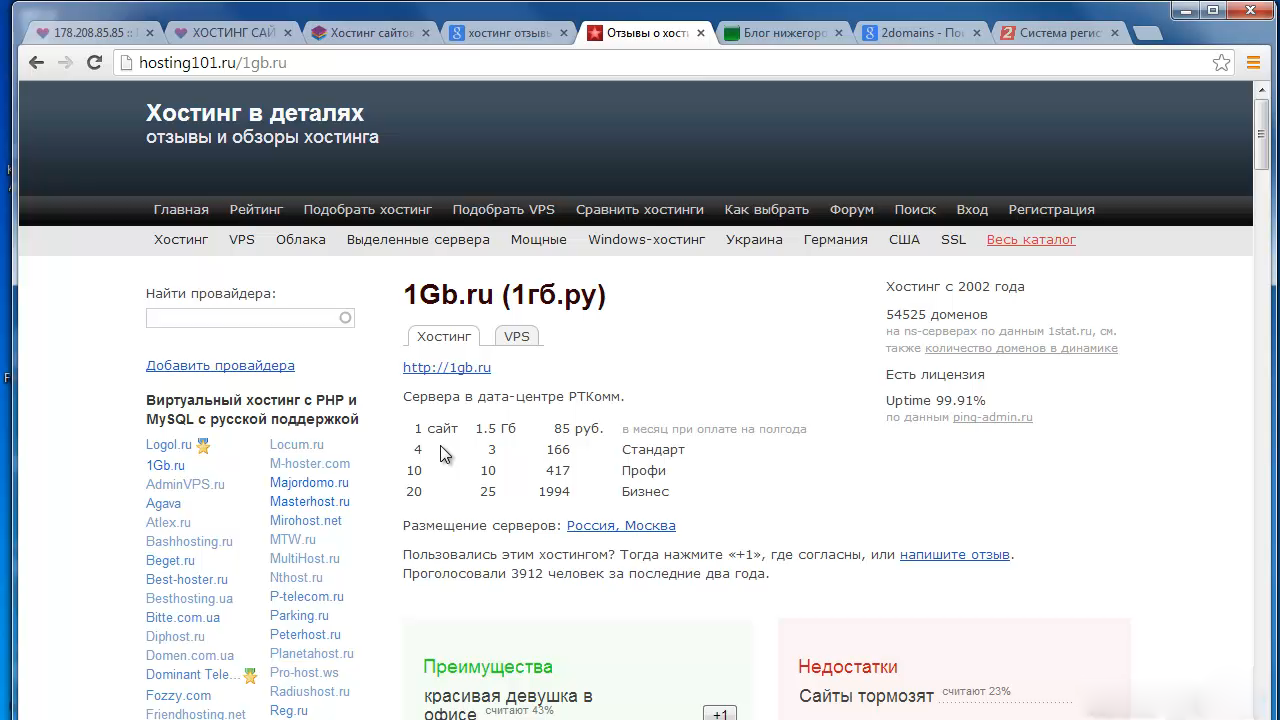Open 'Форум' in the top menu
Screen dimensions: 1280x720
point(852,210)
